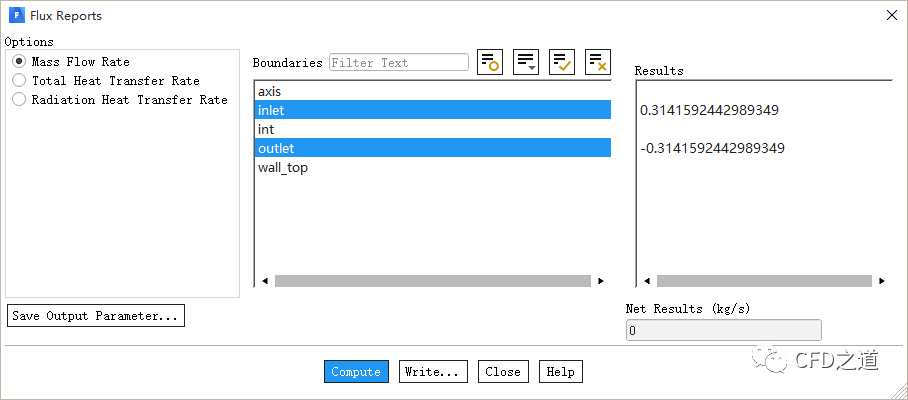
Task: Click the deselect all boundaries icon
Action: click(x=598, y=62)
